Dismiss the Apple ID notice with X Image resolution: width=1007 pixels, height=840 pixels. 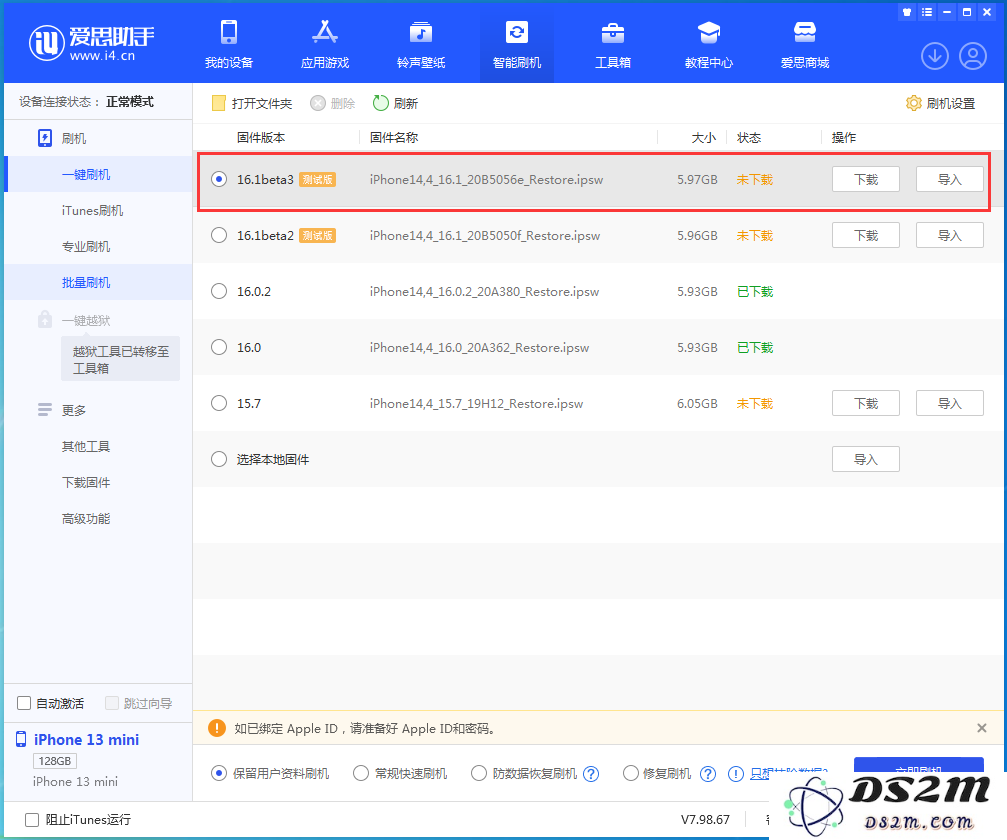[981, 728]
